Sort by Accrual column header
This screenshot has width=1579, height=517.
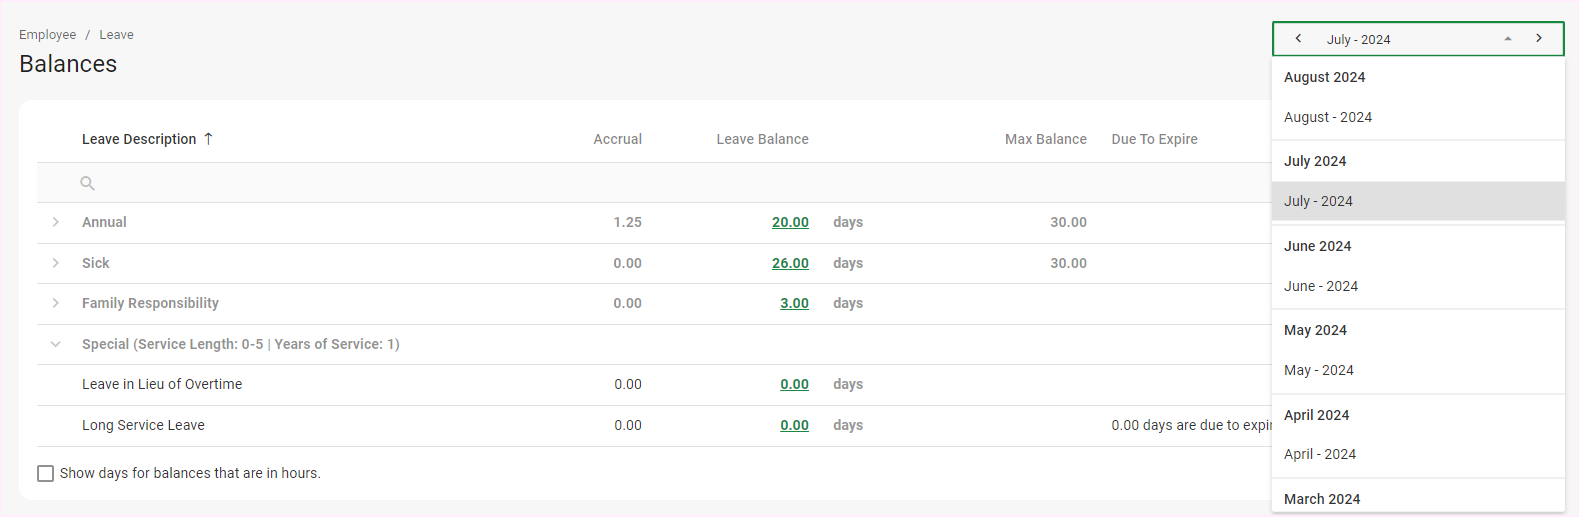tap(617, 139)
